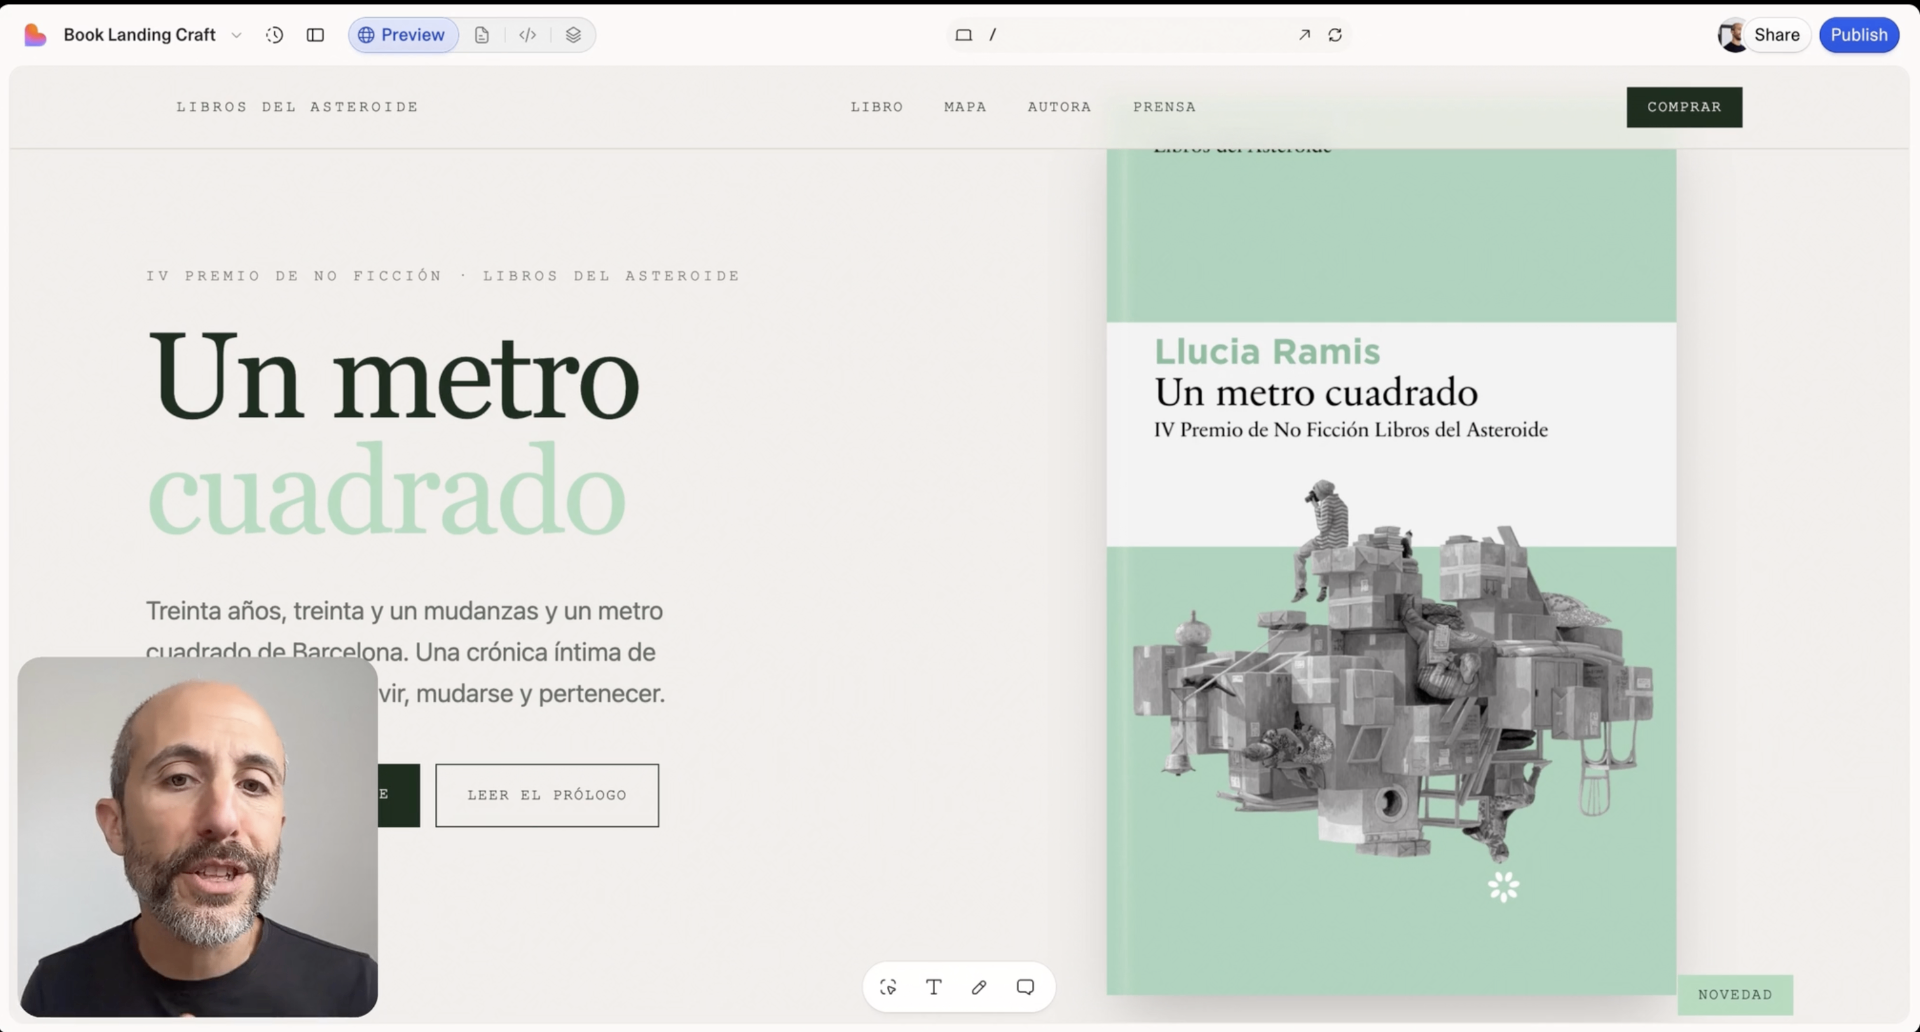
Task: Open the version history clock icon
Action: coord(274,35)
